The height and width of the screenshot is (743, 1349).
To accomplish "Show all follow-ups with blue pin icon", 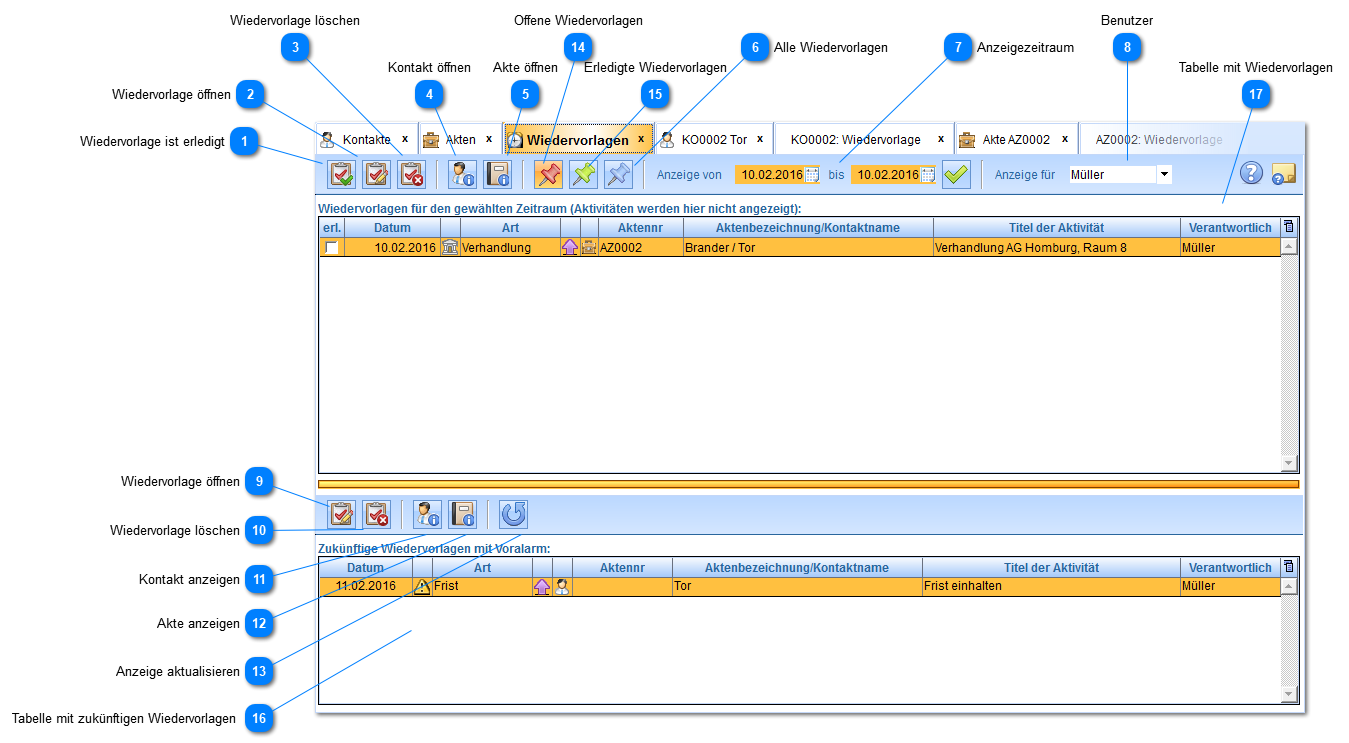I will (x=619, y=174).
